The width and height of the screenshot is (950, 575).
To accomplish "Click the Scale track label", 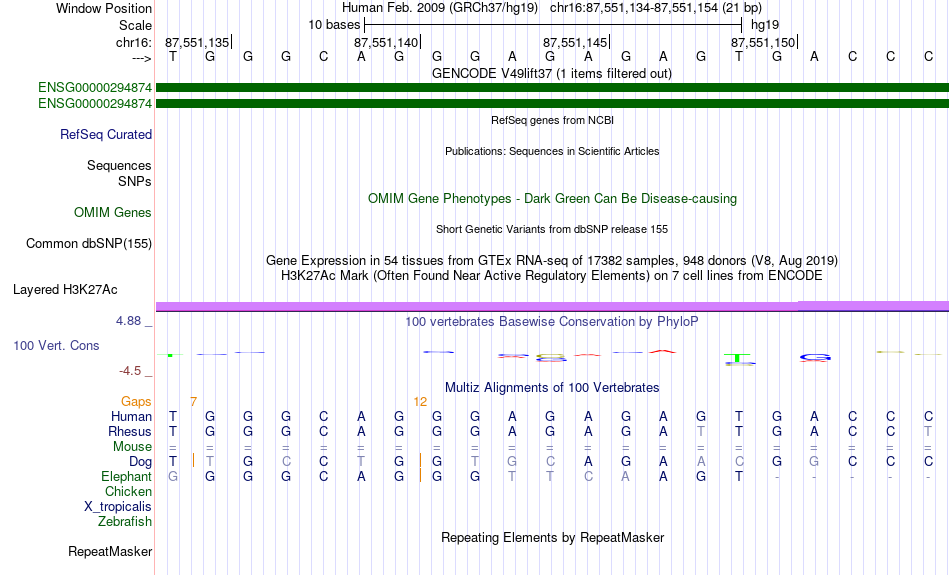I will [135, 25].
